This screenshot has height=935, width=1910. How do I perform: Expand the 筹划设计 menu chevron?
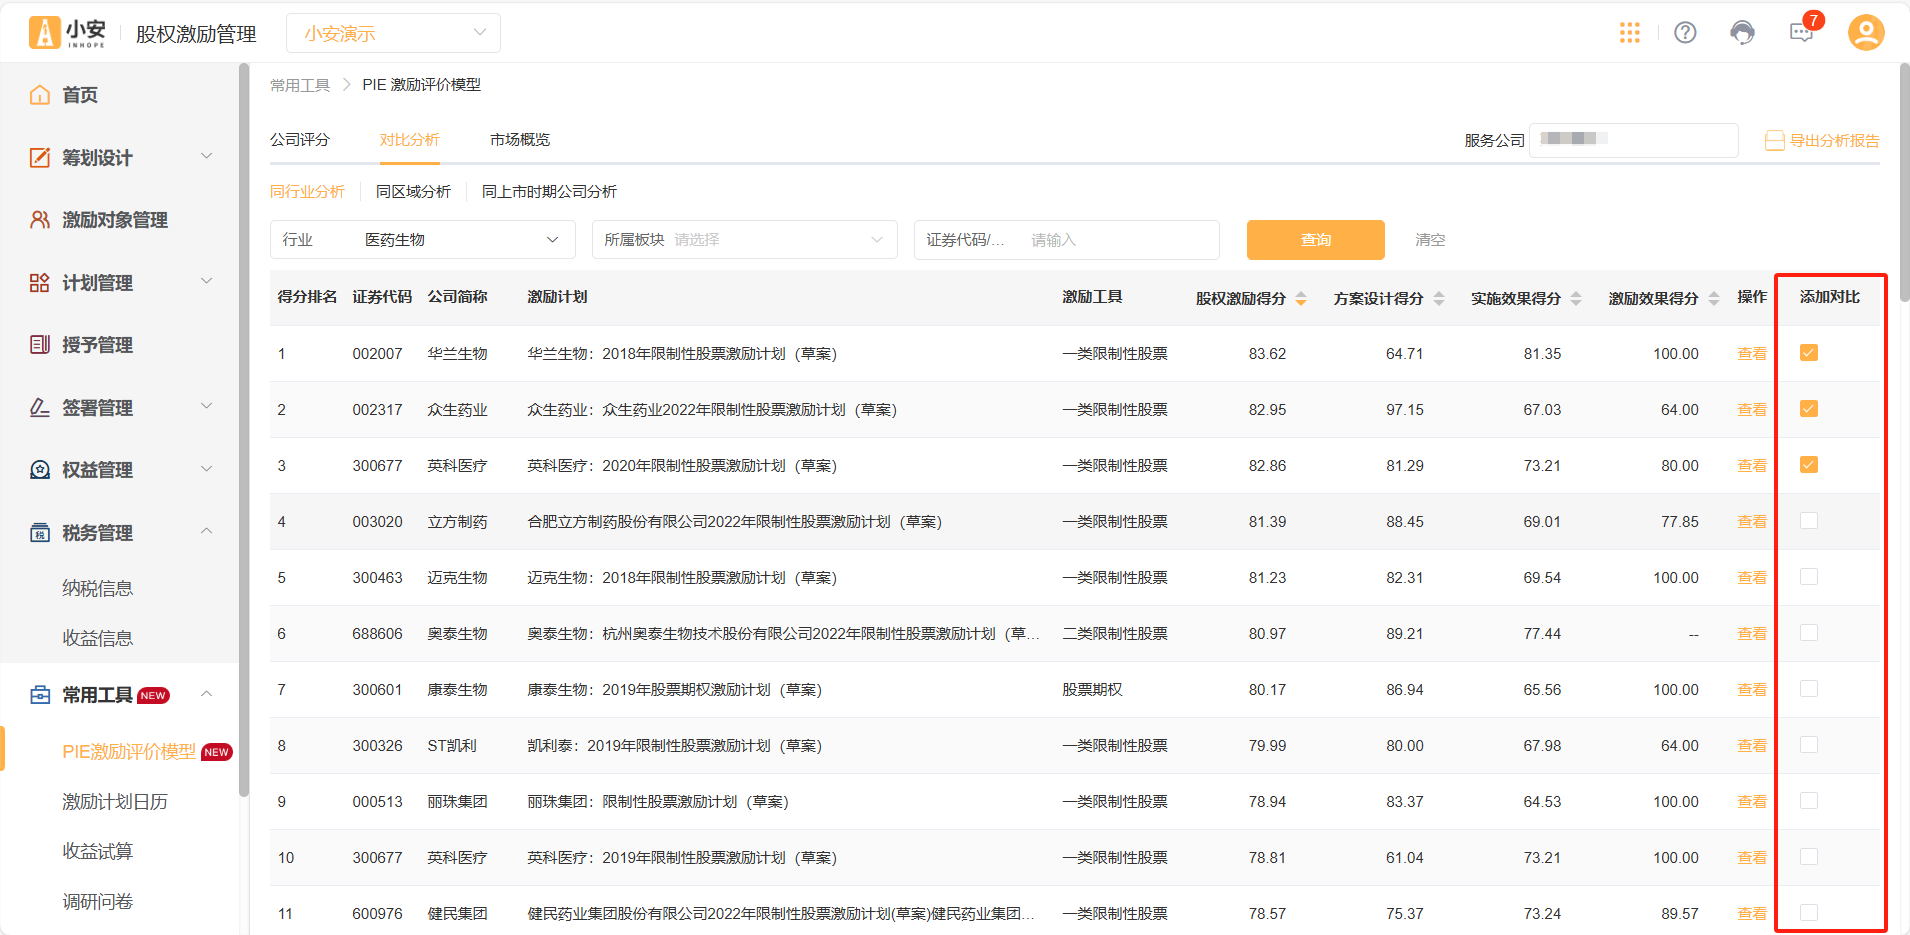pos(207,156)
